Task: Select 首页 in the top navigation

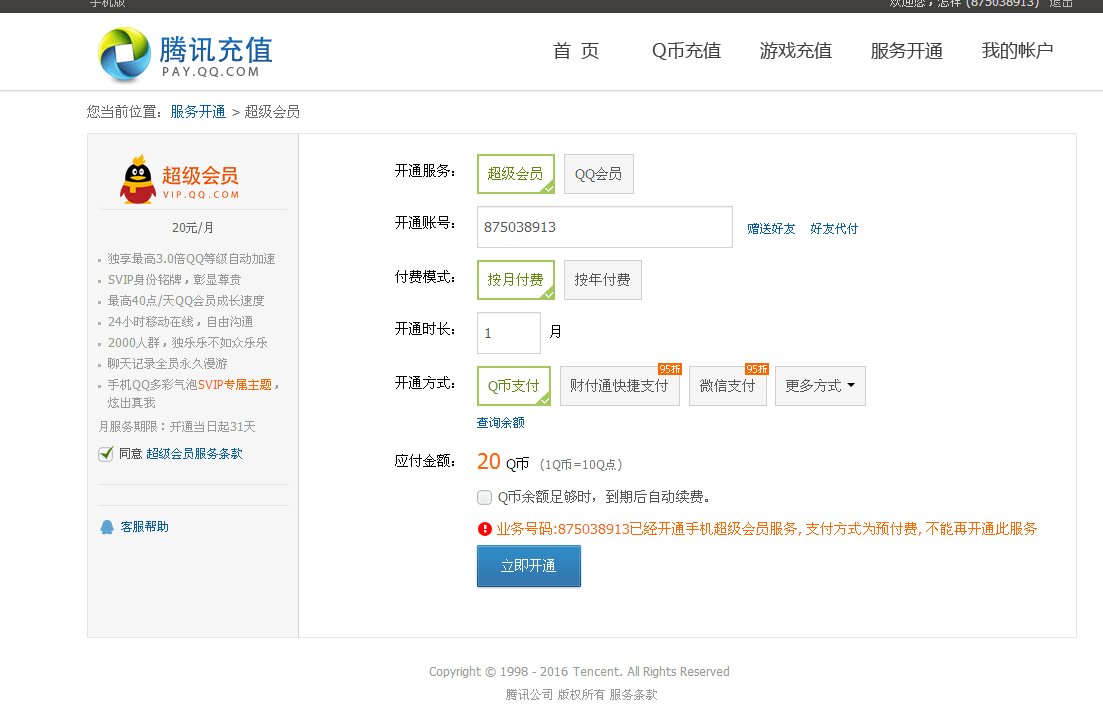Action: pos(575,51)
